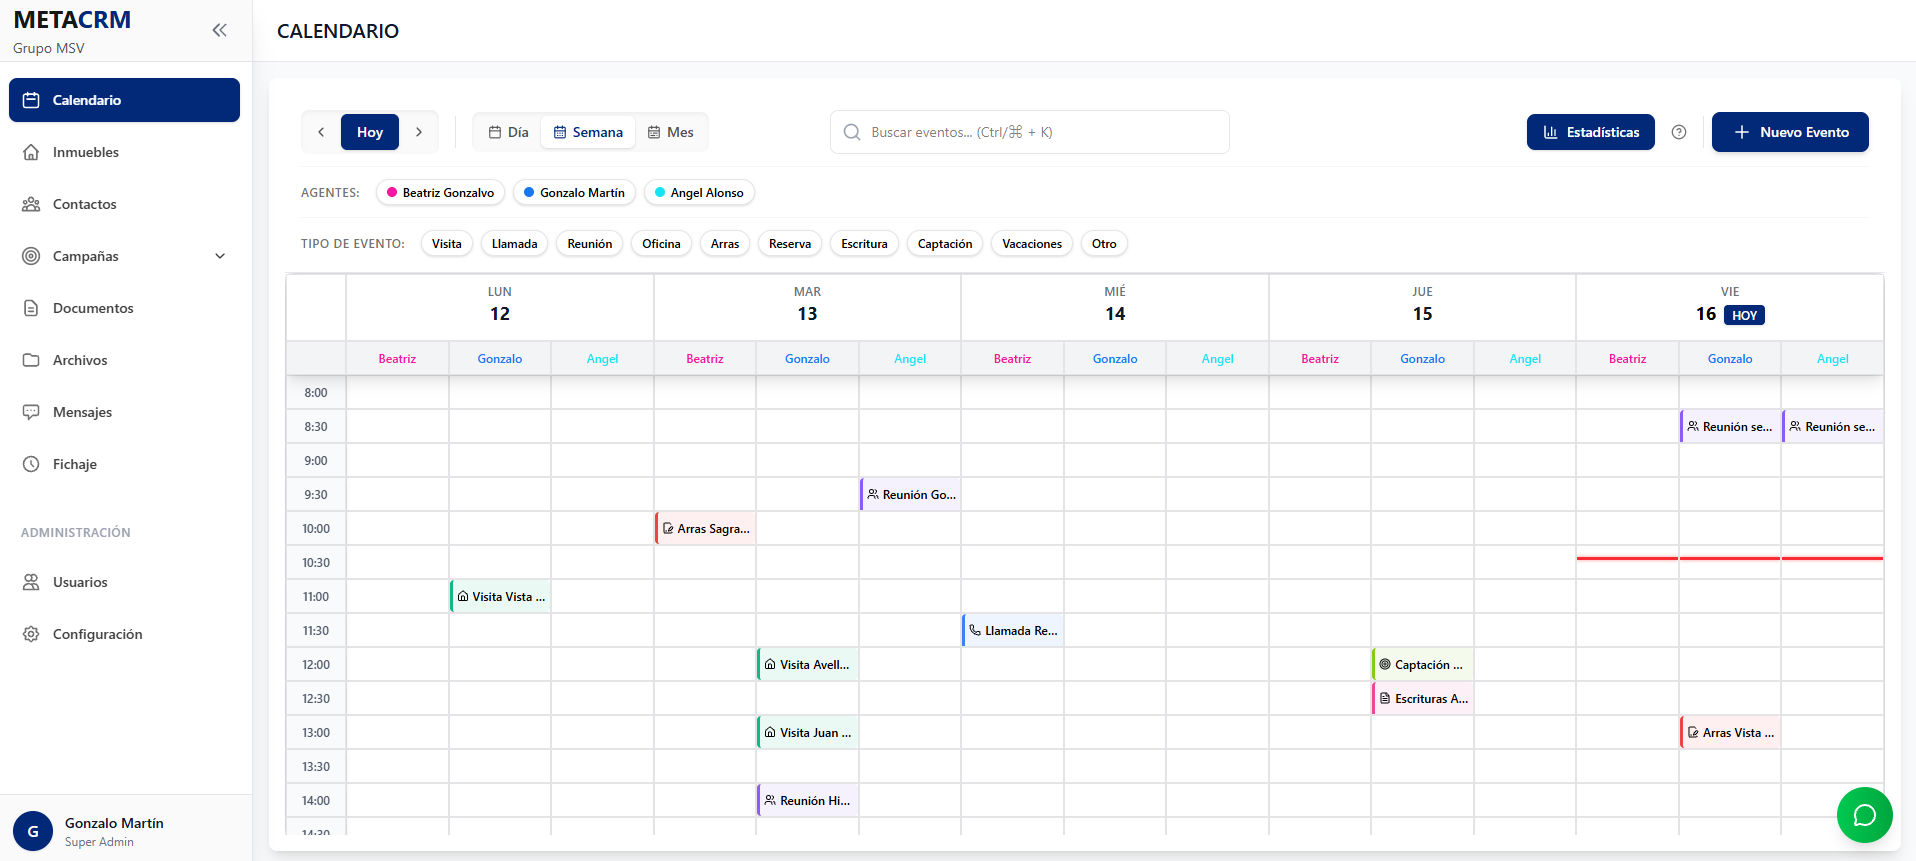Switch to Semana view
1916x861 pixels.
pos(588,132)
